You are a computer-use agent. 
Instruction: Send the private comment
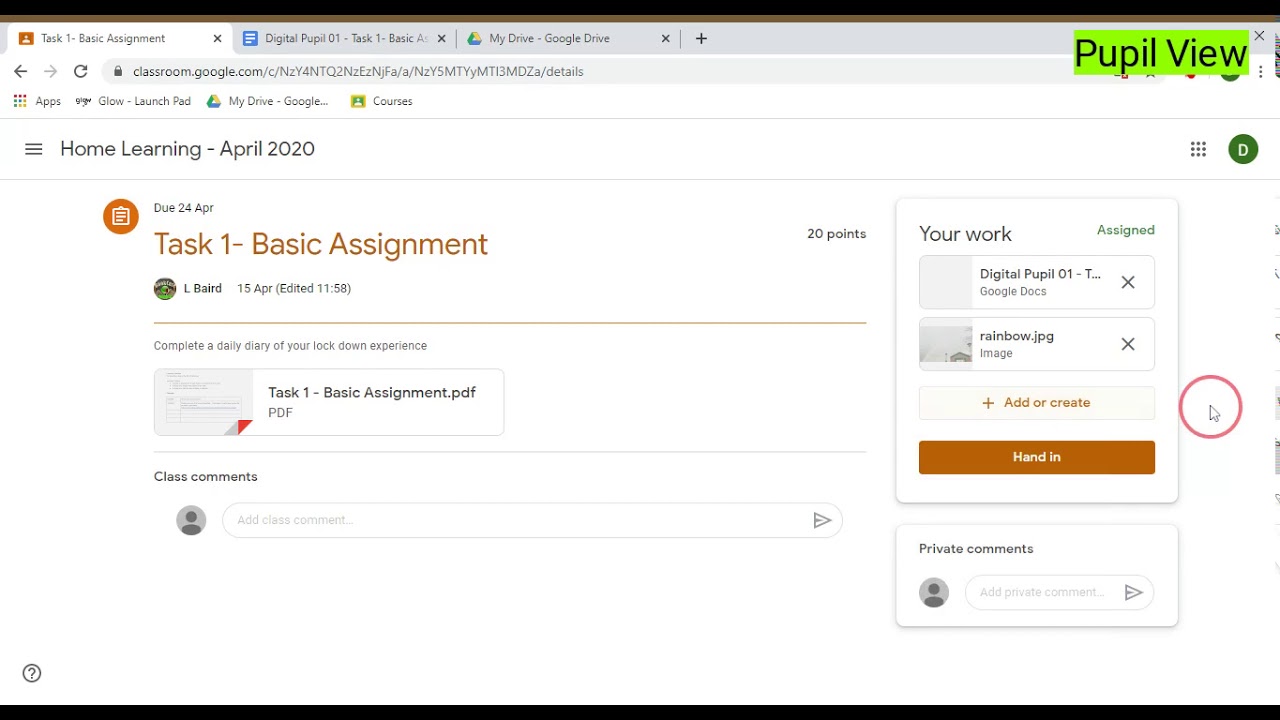click(x=1134, y=593)
